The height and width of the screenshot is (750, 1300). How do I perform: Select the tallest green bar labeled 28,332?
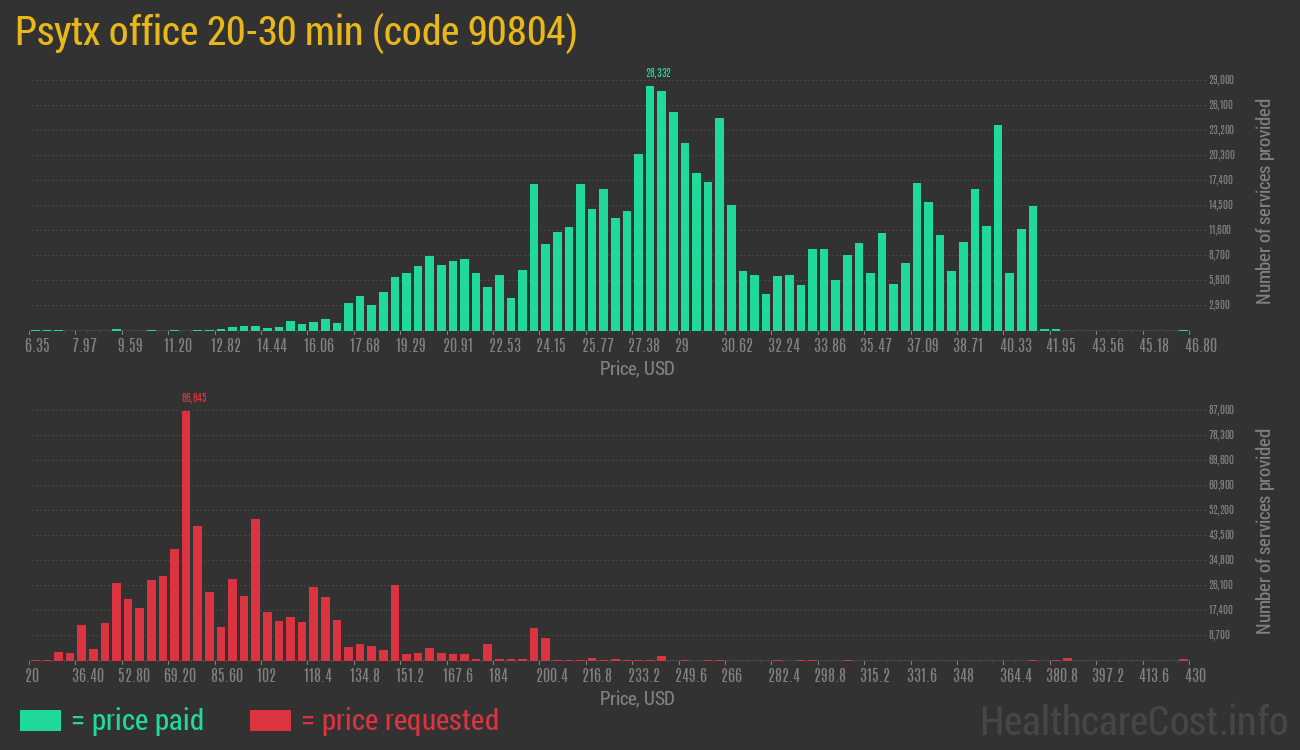650,208
